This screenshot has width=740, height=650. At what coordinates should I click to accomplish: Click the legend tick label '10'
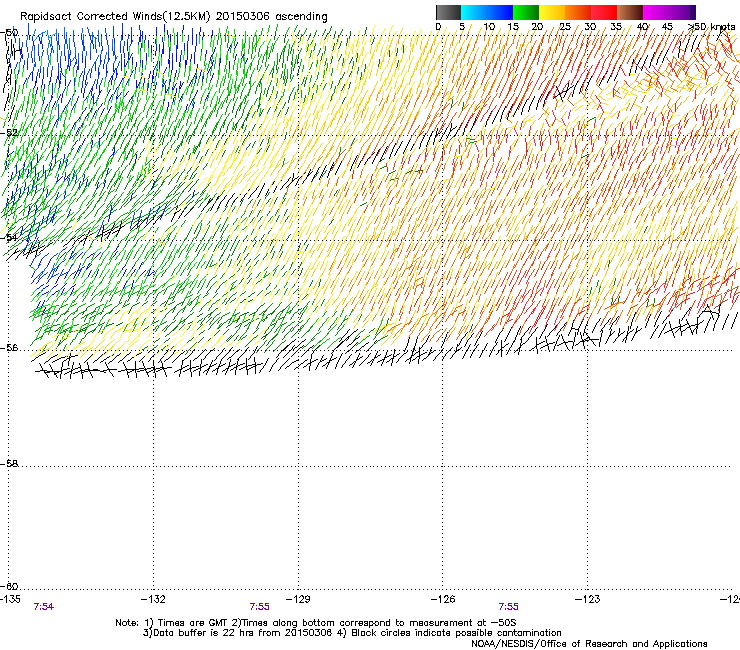click(489, 27)
